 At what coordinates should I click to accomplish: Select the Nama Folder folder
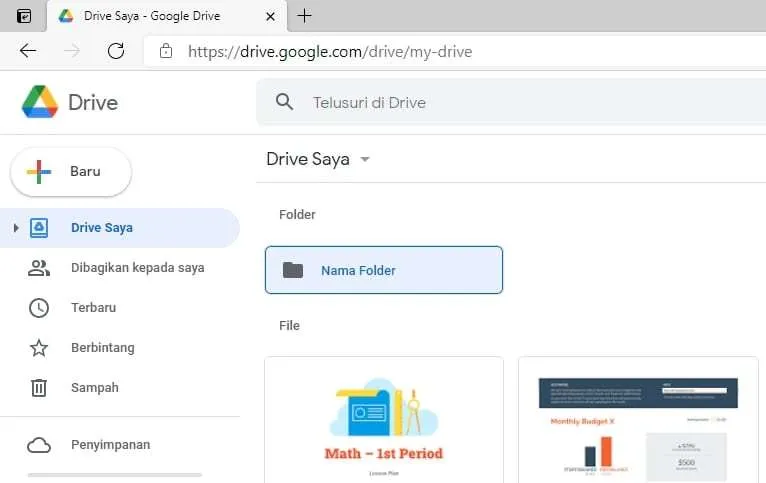click(x=384, y=270)
